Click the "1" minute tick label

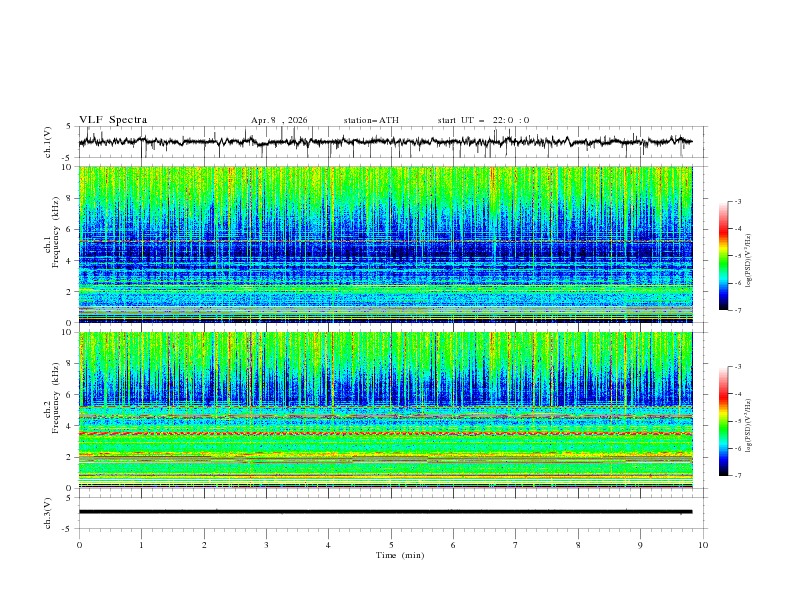pyautogui.click(x=141, y=545)
